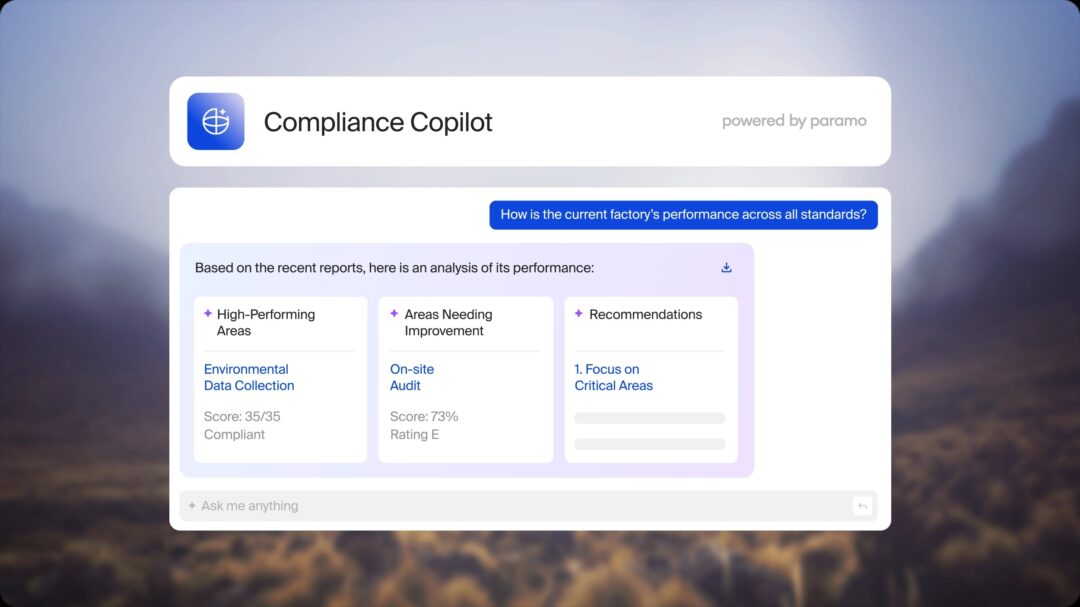Click the Areas Needing Improvement card heading
Image resolution: width=1080 pixels, height=607 pixels.
point(448,322)
